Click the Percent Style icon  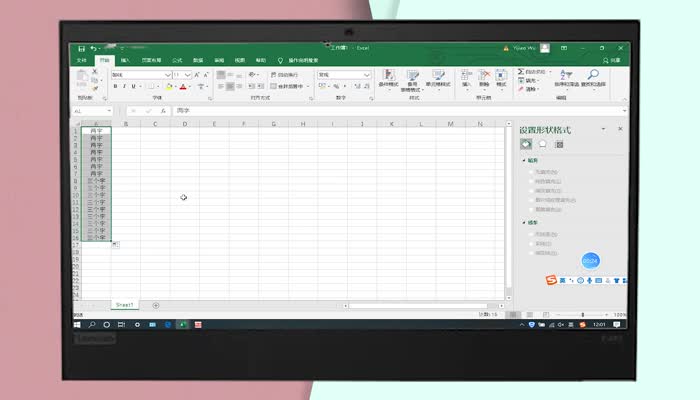coord(336,86)
